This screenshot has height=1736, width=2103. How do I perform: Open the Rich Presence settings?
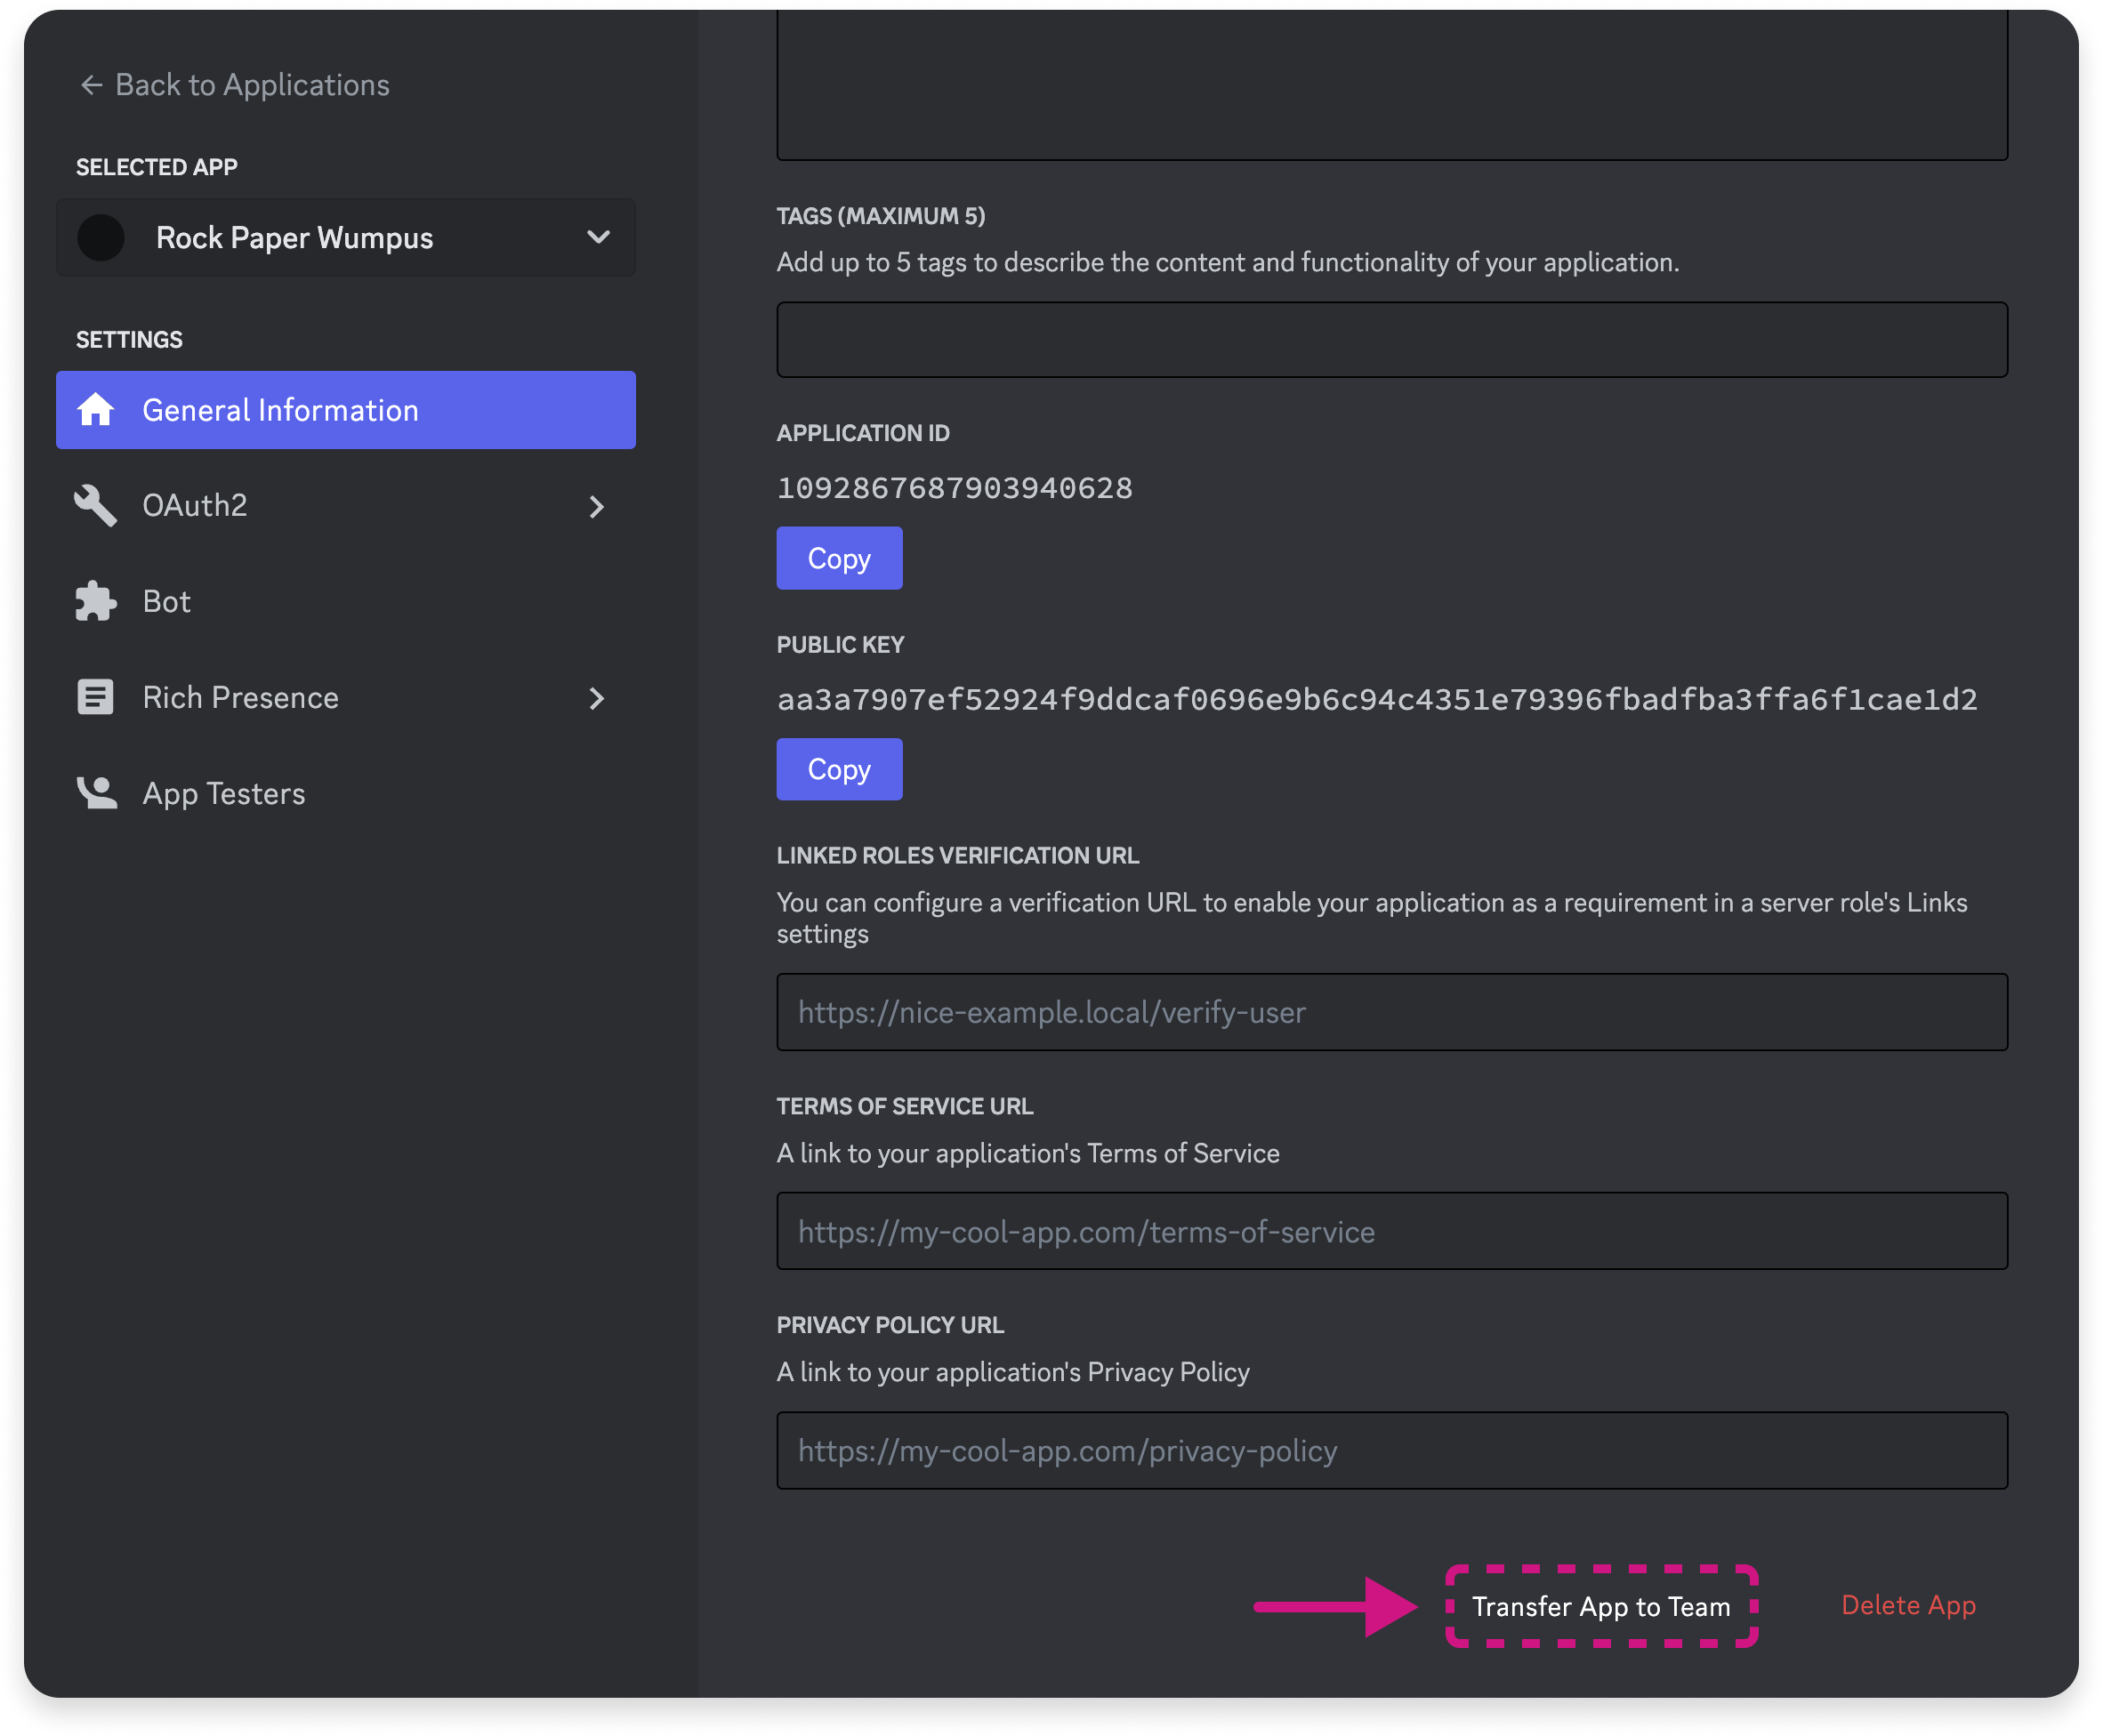point(346,697)
